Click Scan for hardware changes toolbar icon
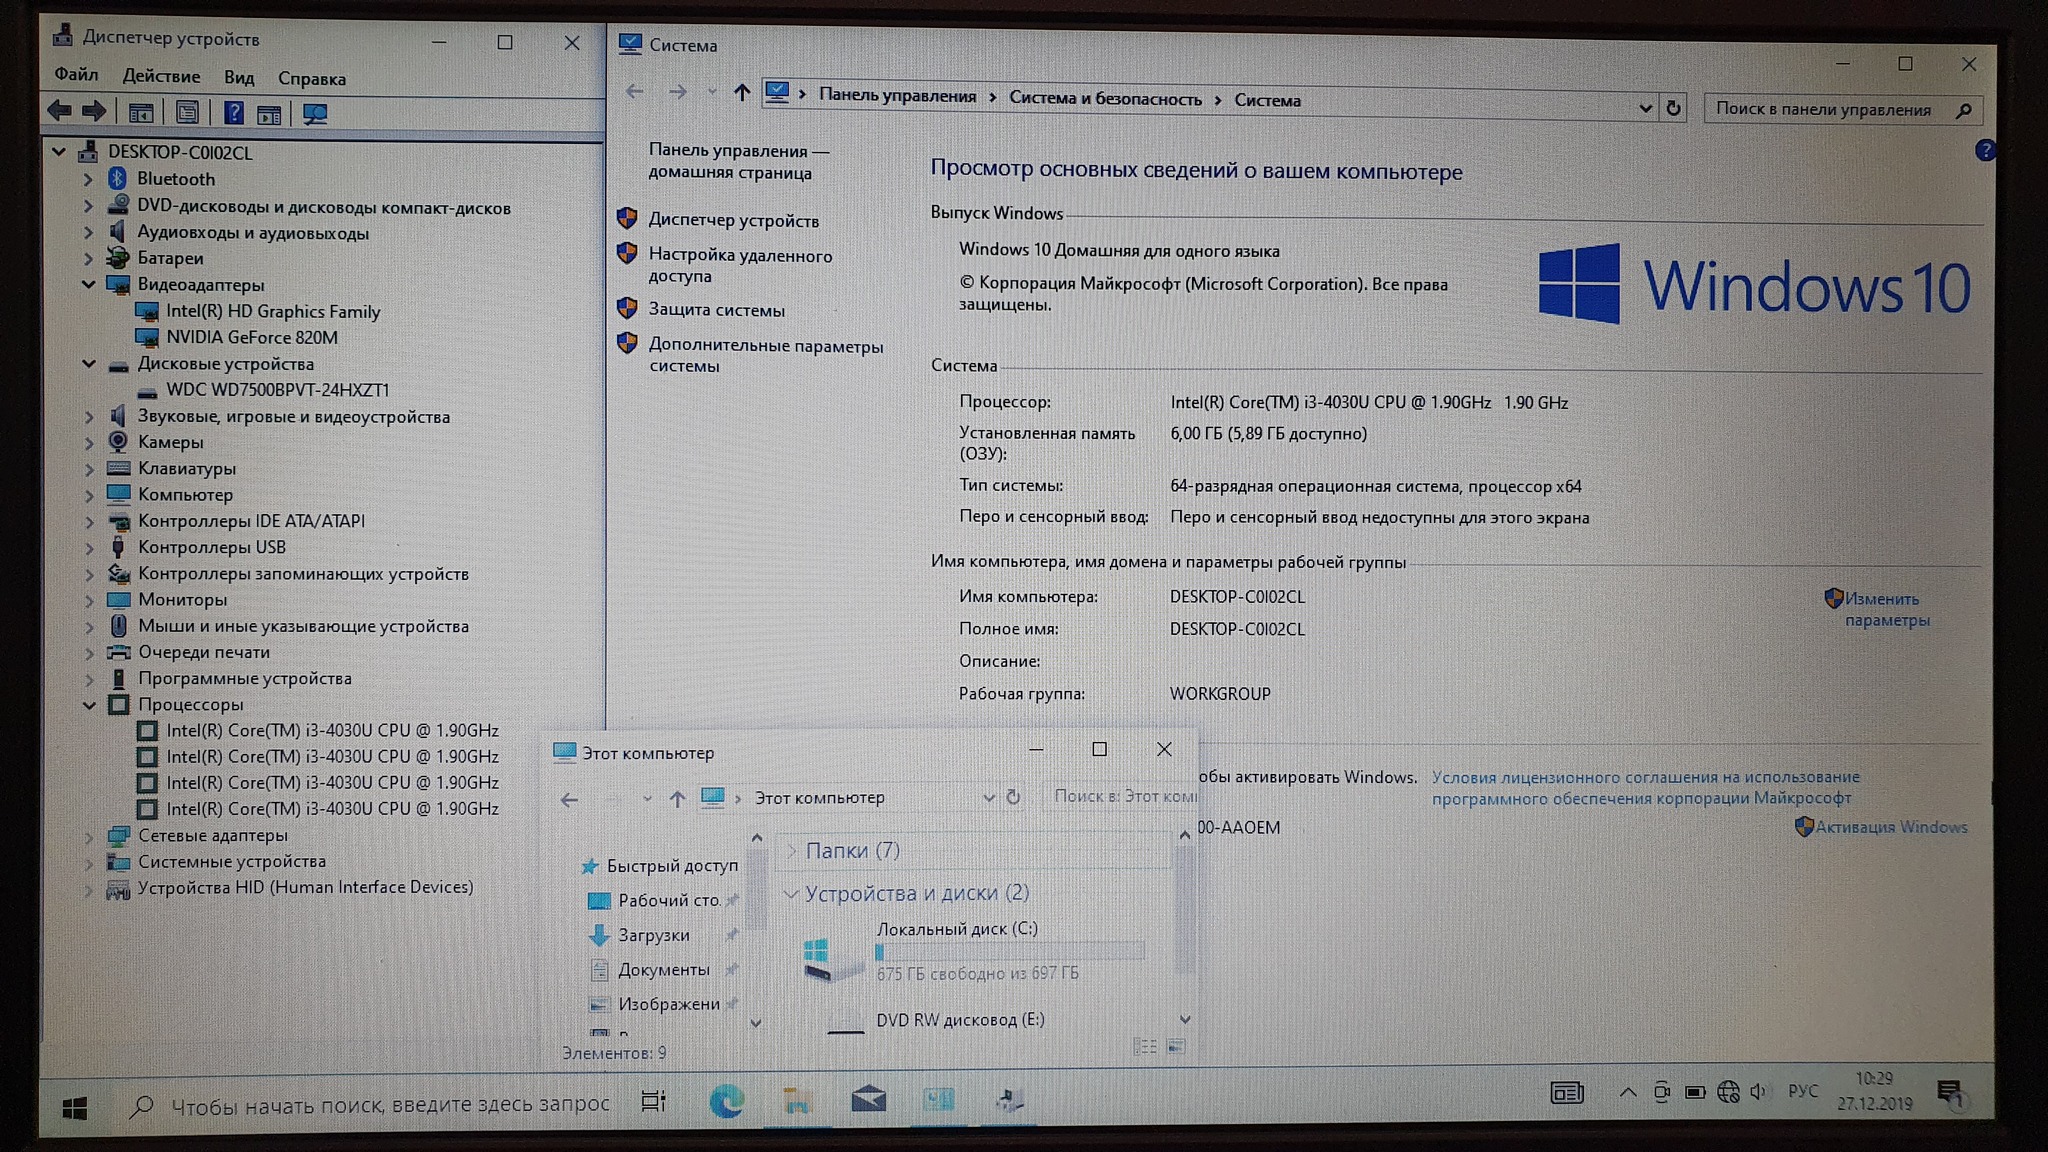 click(315, 114)
